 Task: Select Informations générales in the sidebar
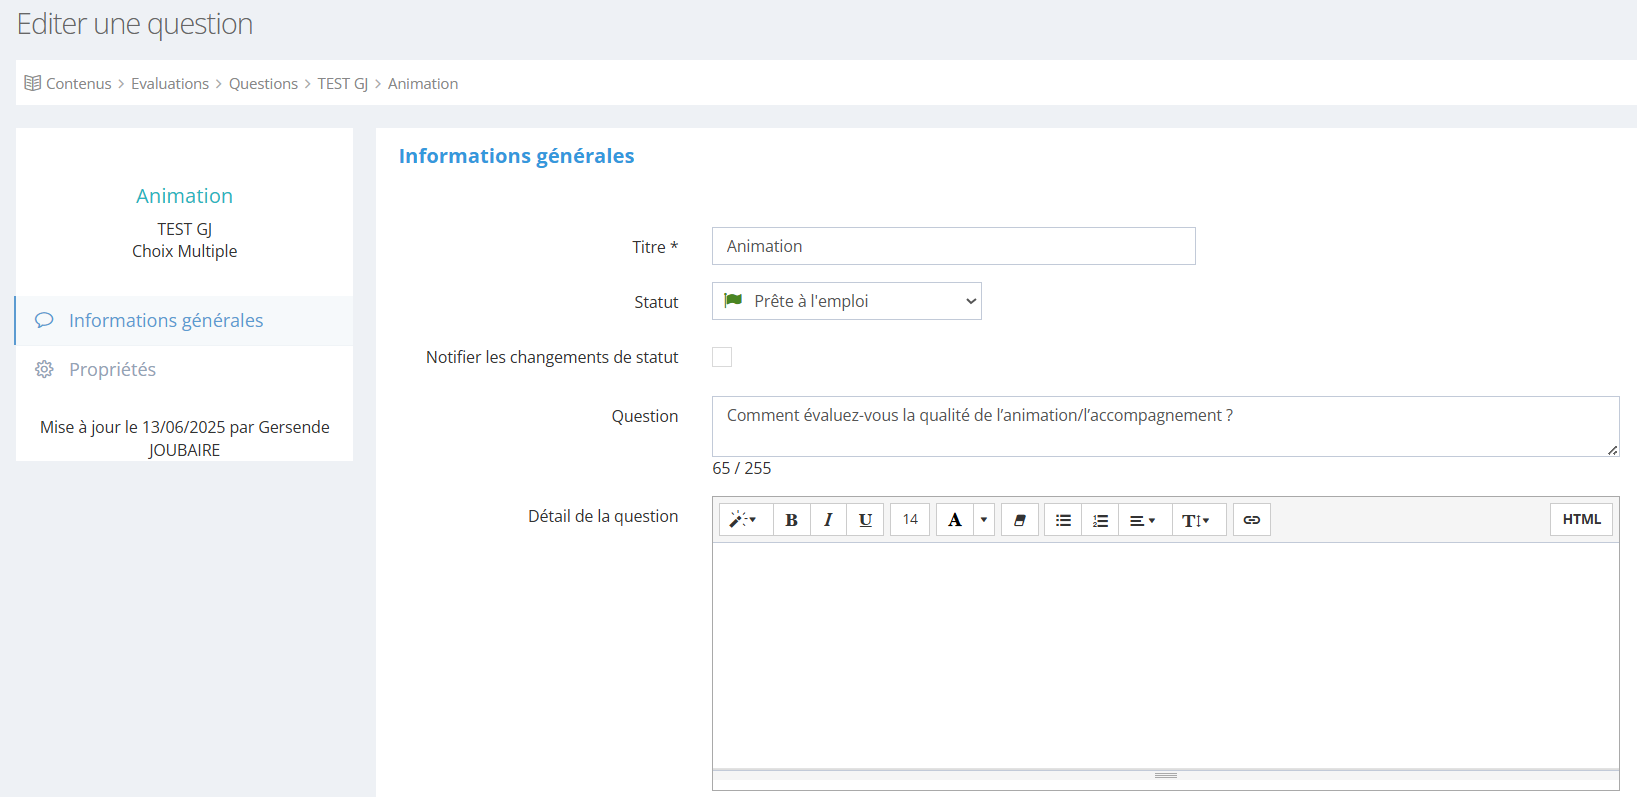pos(166,321)
